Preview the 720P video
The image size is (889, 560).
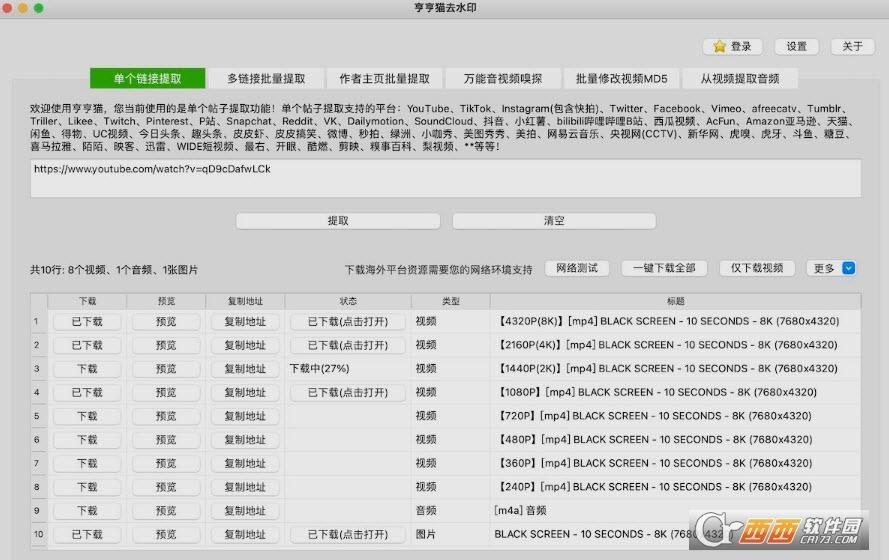point(166,416)
